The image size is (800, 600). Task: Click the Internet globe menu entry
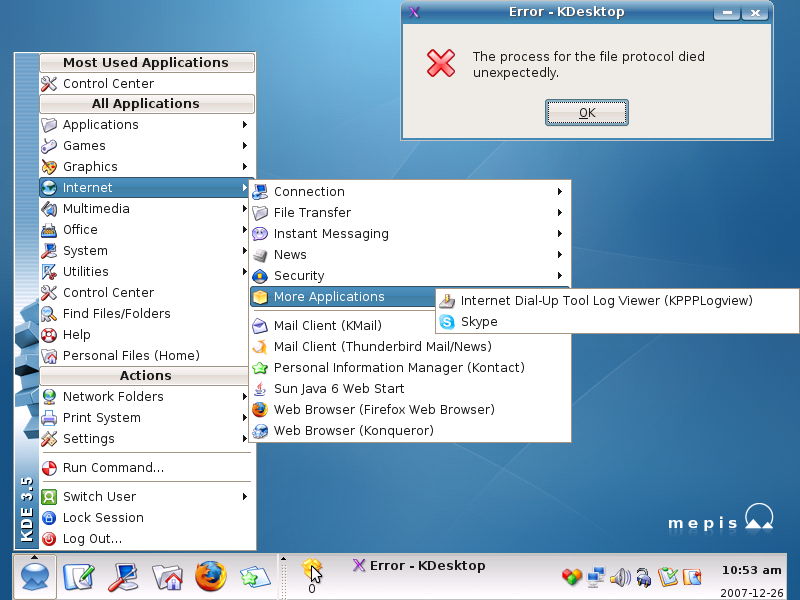point(144,188)
